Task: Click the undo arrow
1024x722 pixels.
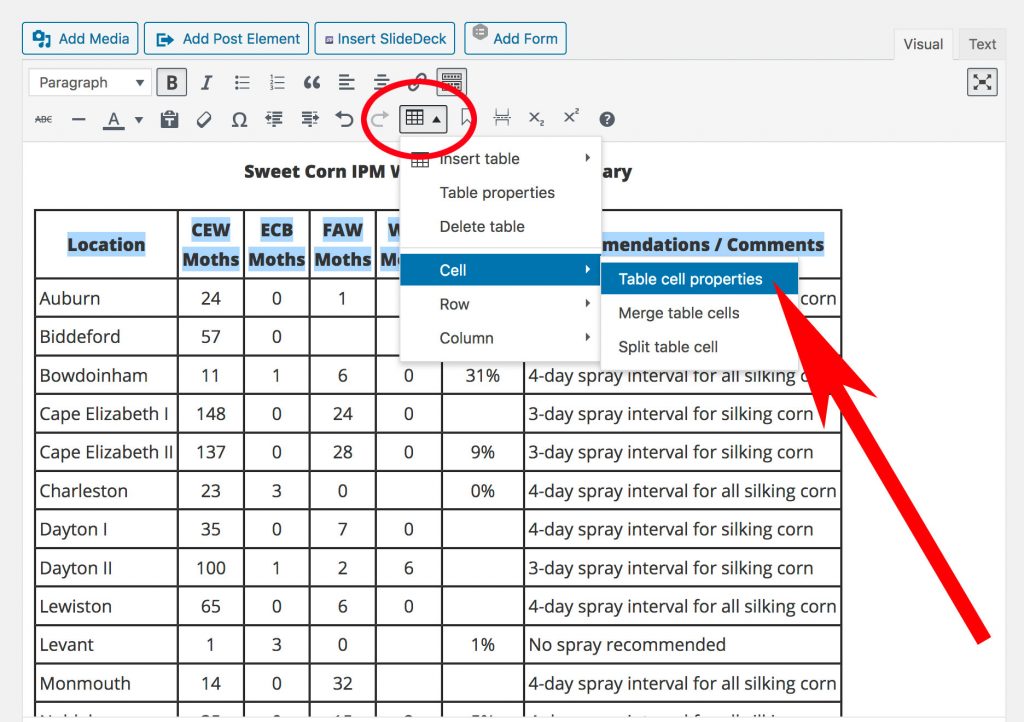Action: (x=344, y=119)
